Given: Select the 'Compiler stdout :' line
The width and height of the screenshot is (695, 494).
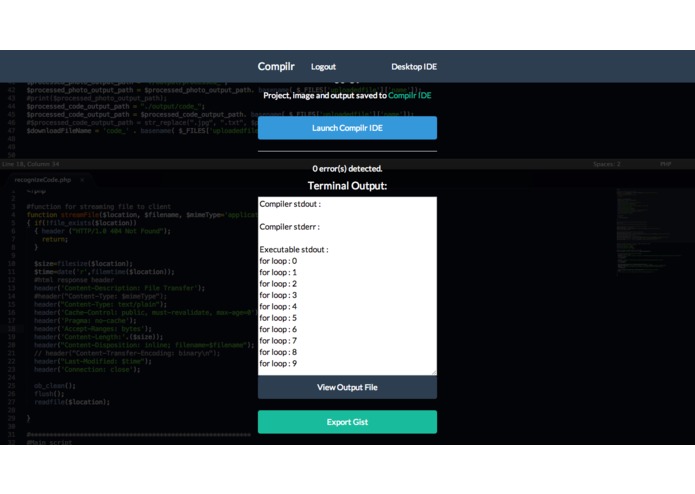Looking at the screenshot, I should coord(290,204).
